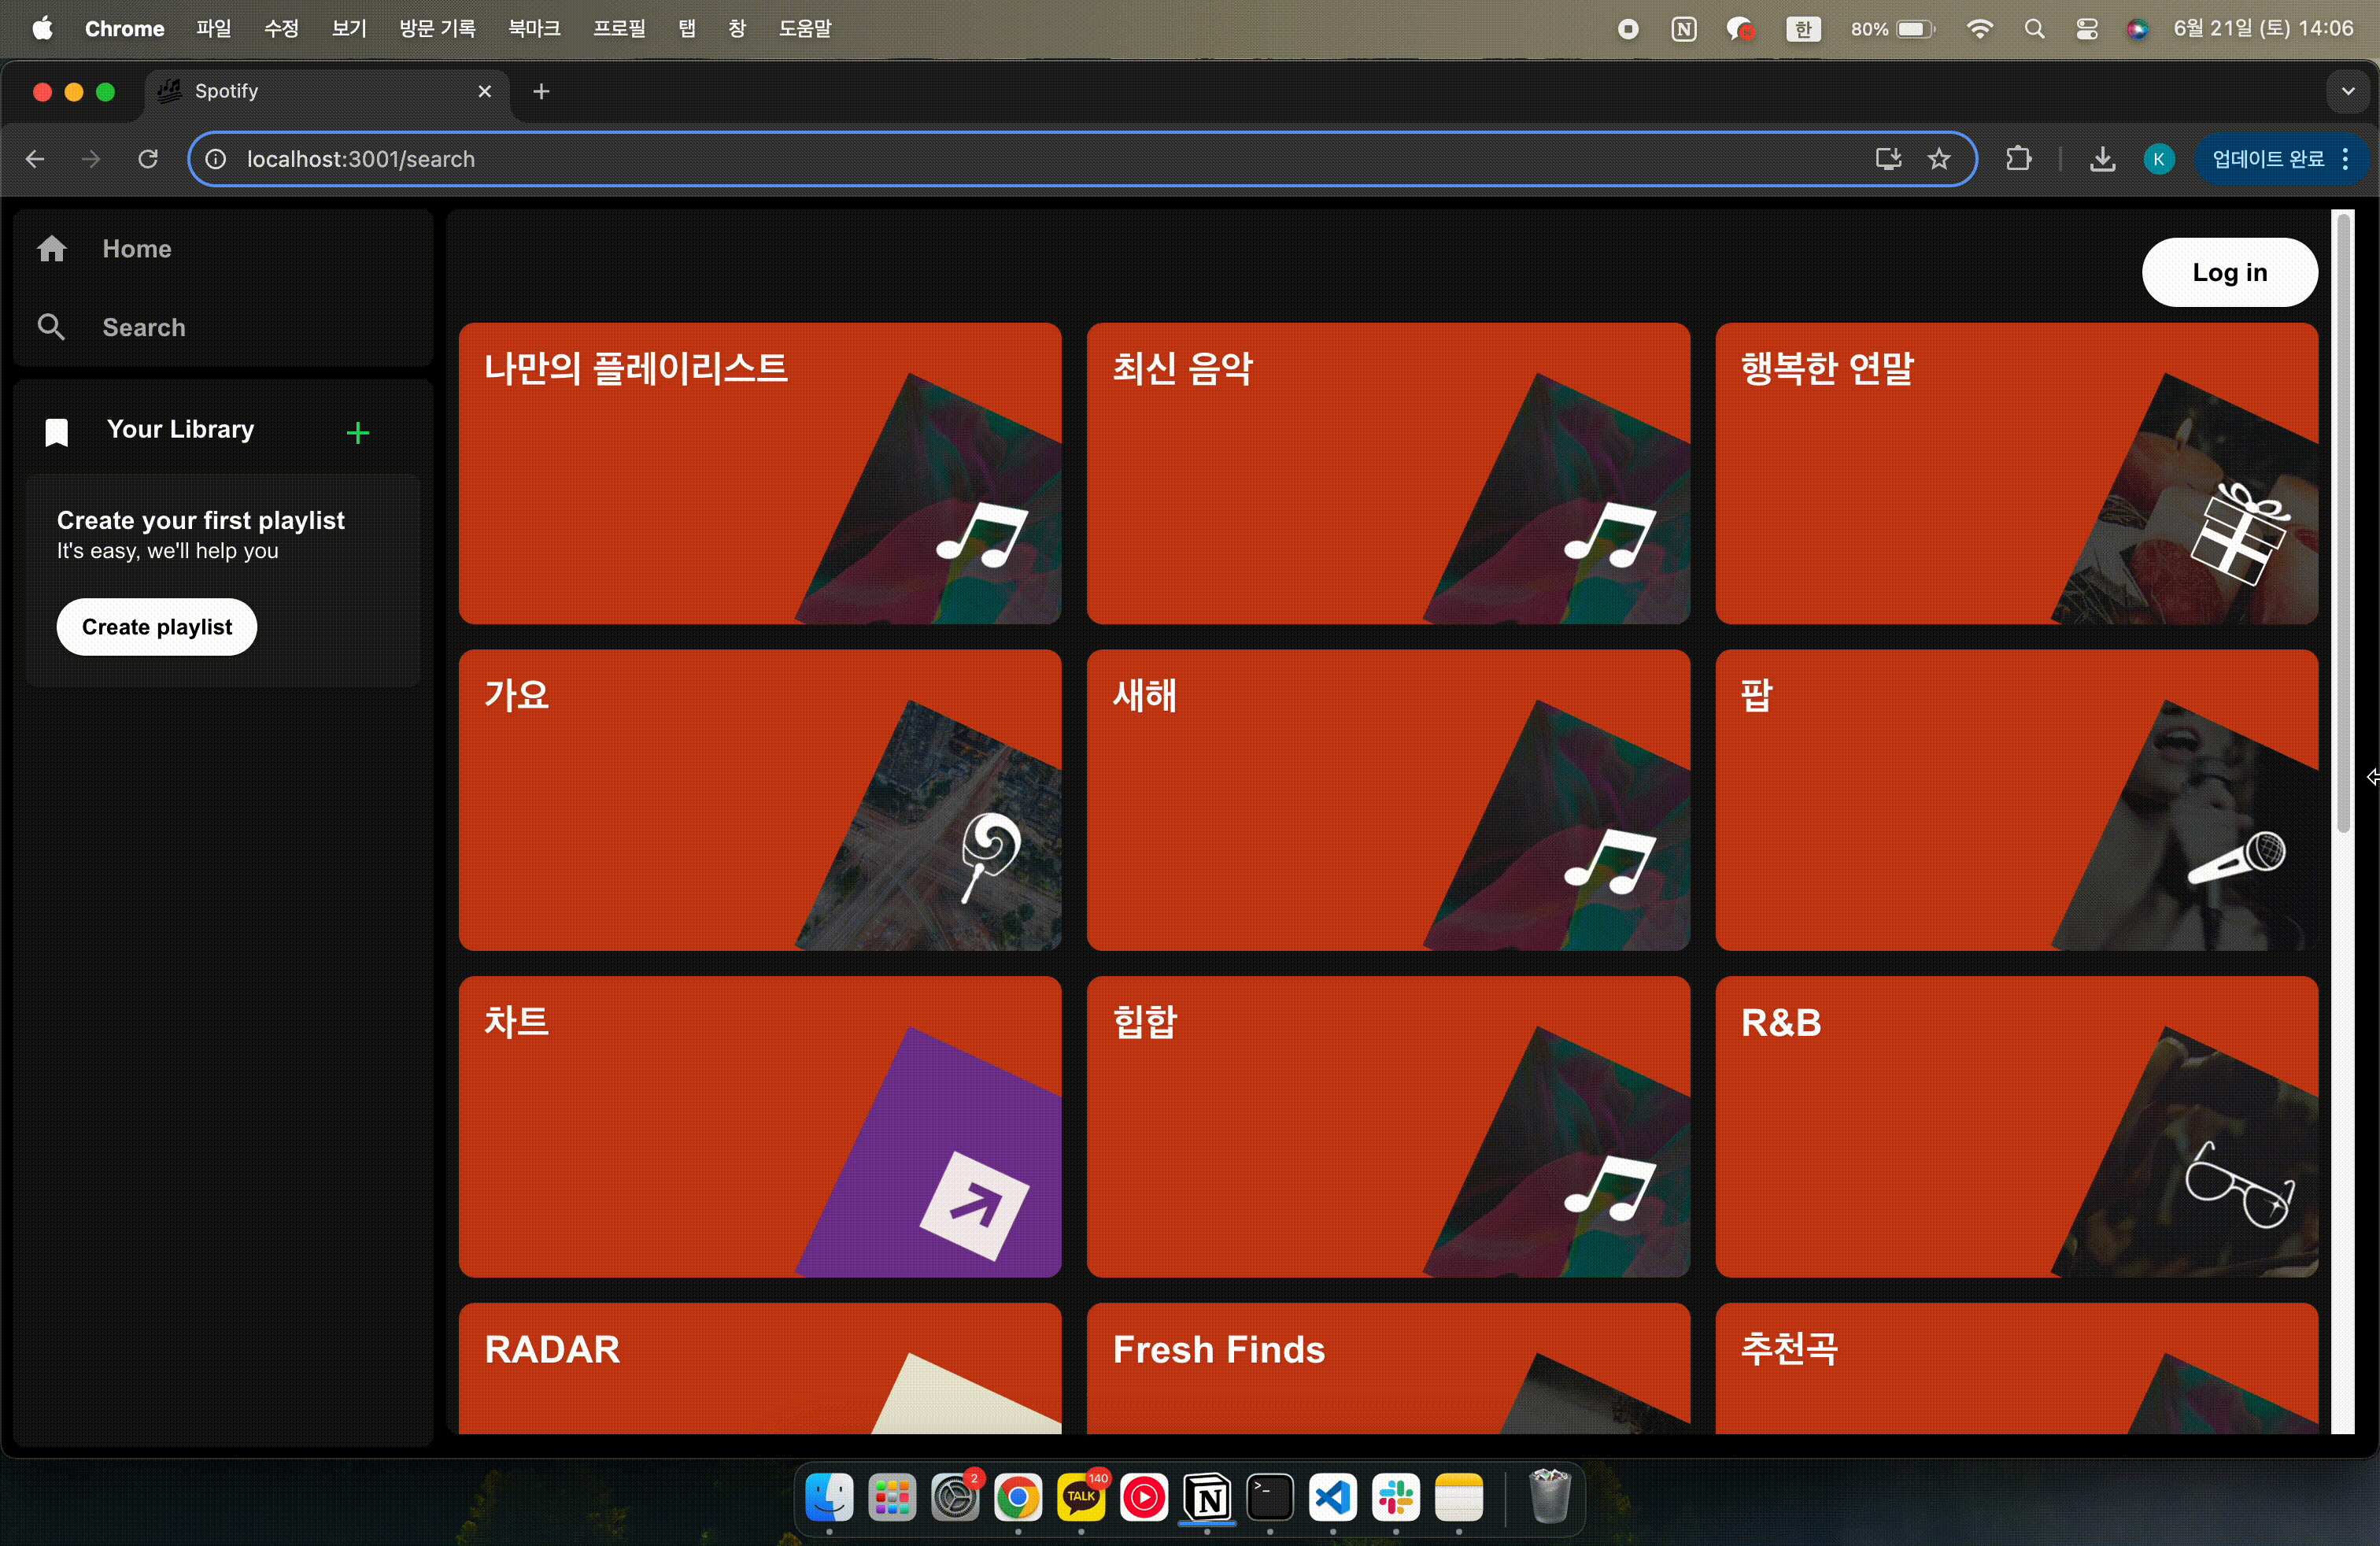Viewport: 2380px width, 1546px height.
Task: Click the green plus icon beside Your Library
Action: (x=357, y=432)
